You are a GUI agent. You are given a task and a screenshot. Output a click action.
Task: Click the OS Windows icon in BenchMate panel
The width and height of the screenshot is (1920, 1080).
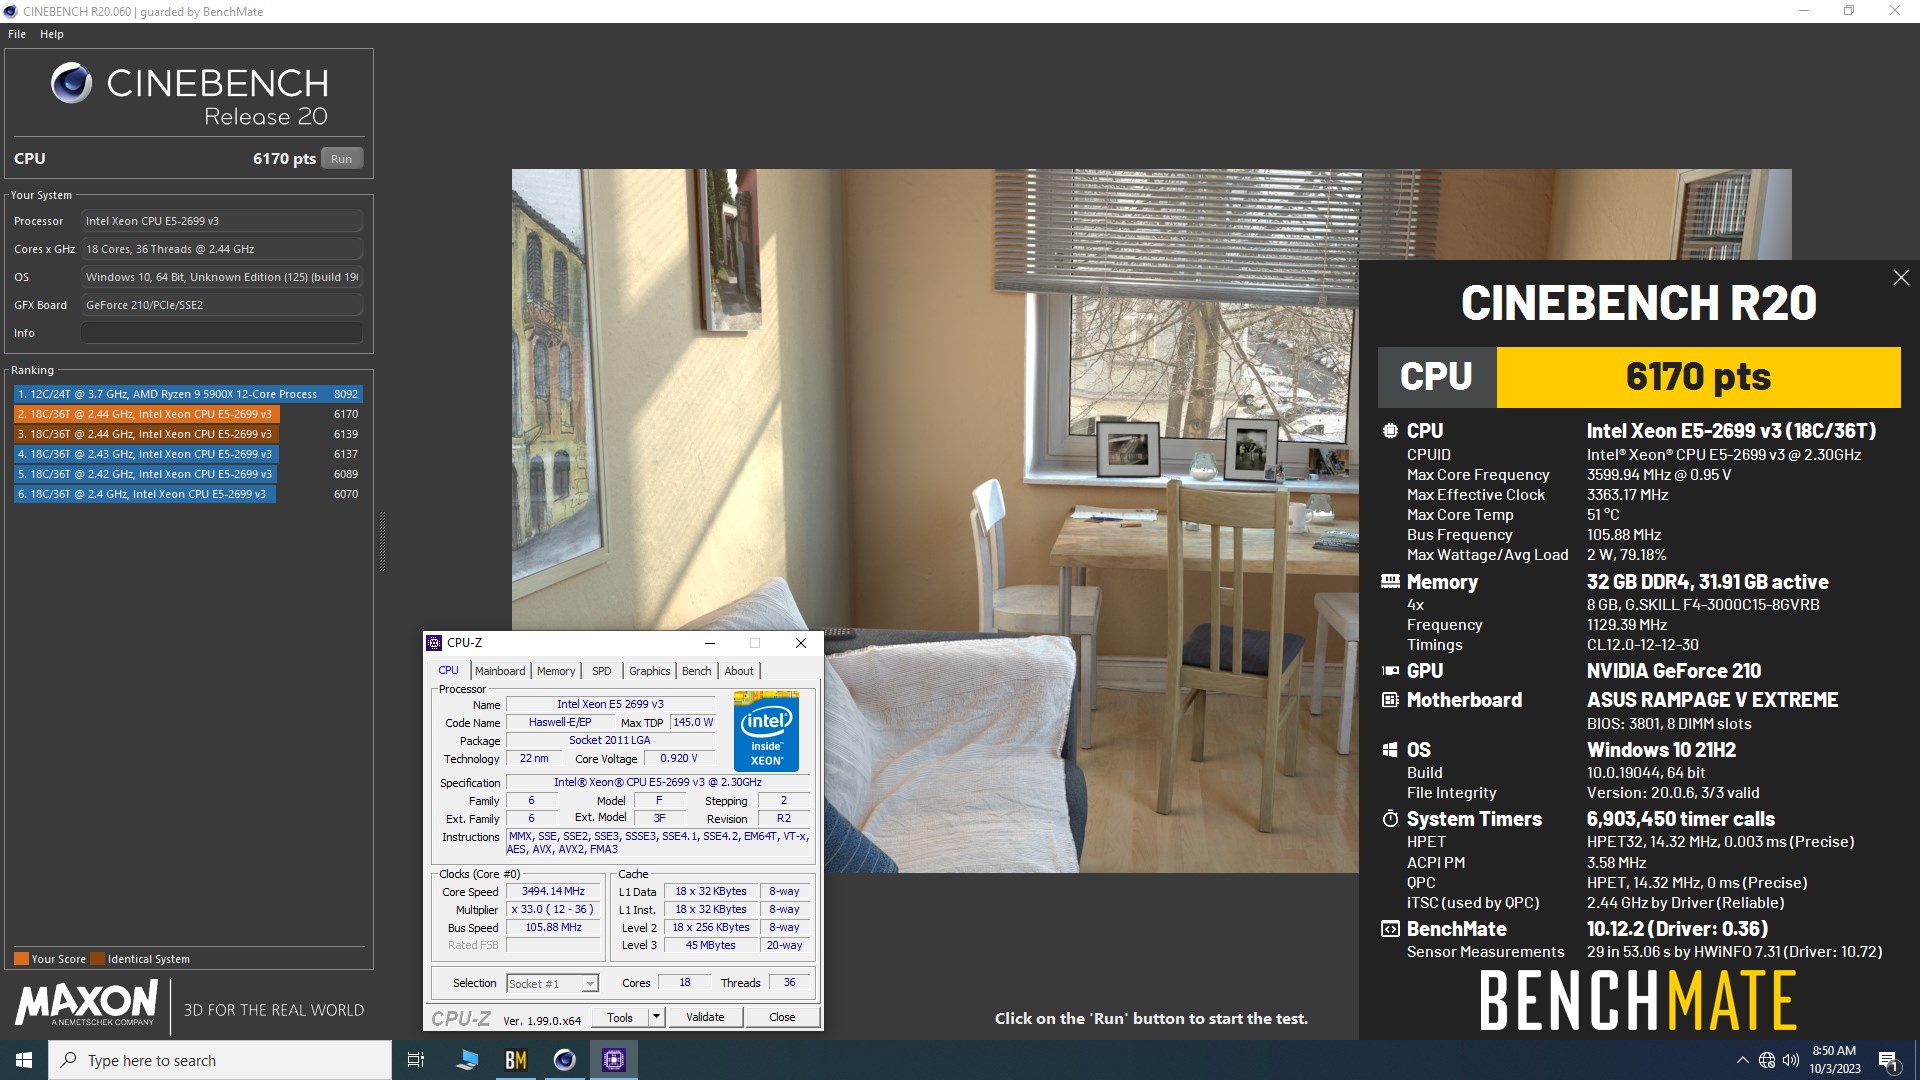pos(1390,750)
